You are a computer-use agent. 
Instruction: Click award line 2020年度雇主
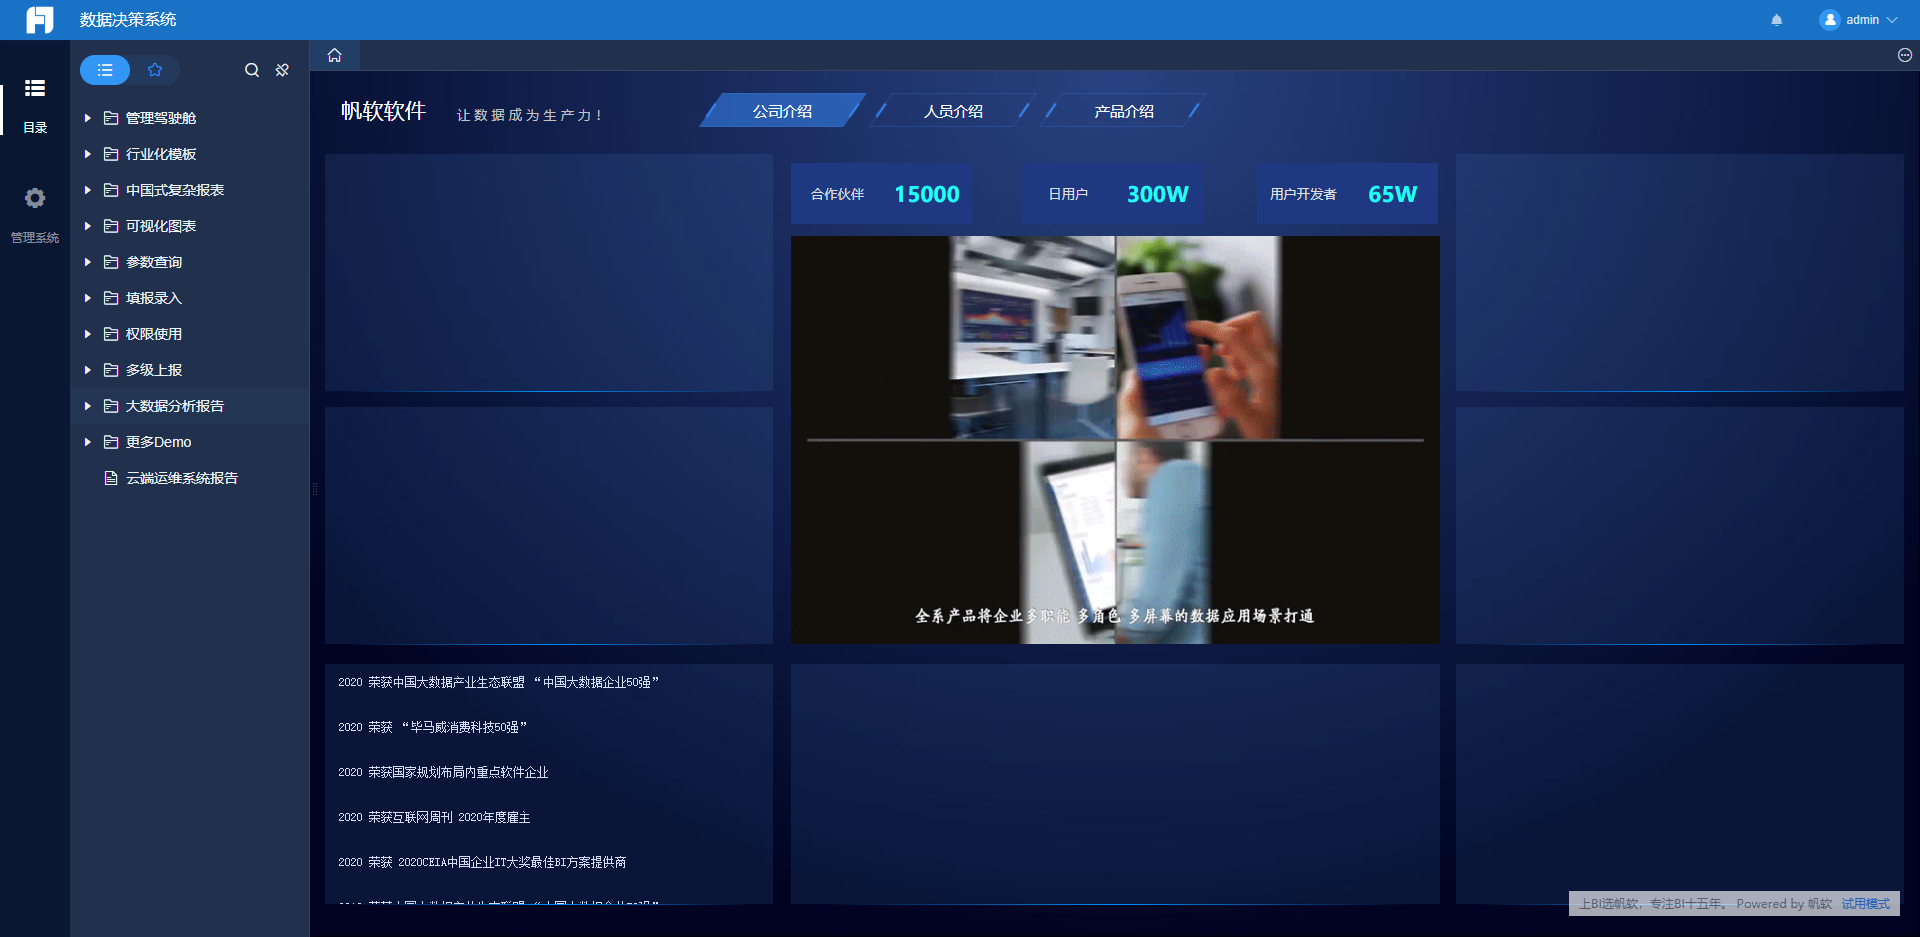coord(434,817)
